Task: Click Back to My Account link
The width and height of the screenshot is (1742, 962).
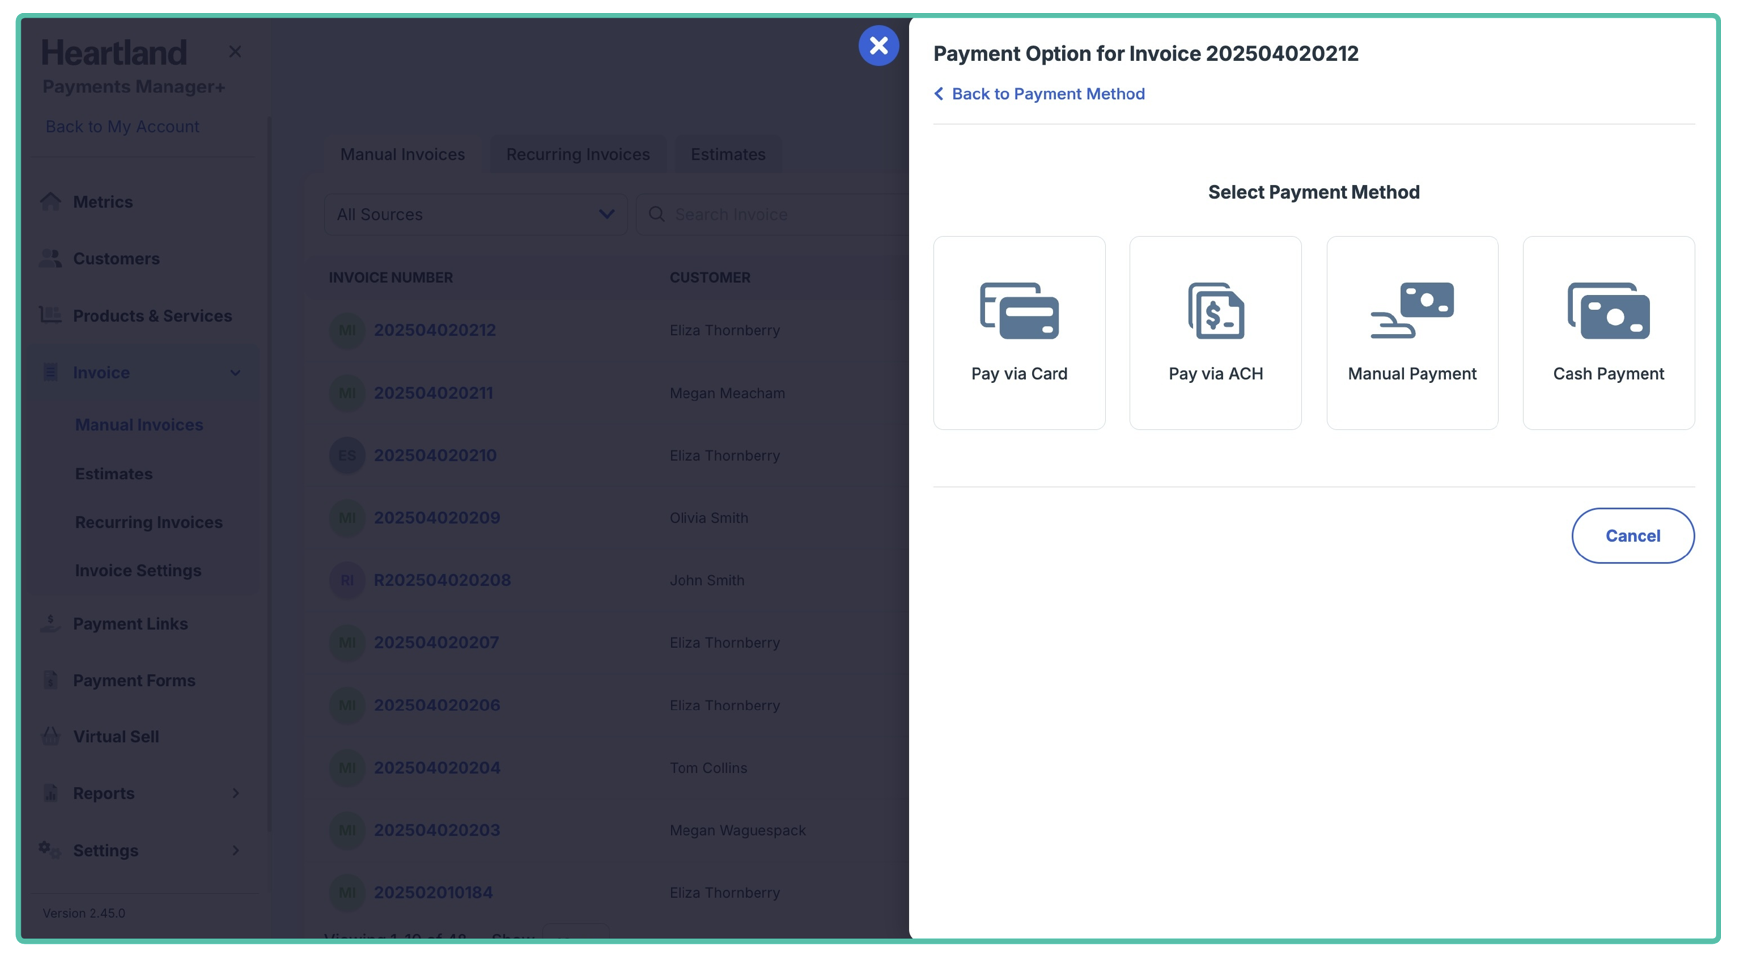Action: [122, 127]
